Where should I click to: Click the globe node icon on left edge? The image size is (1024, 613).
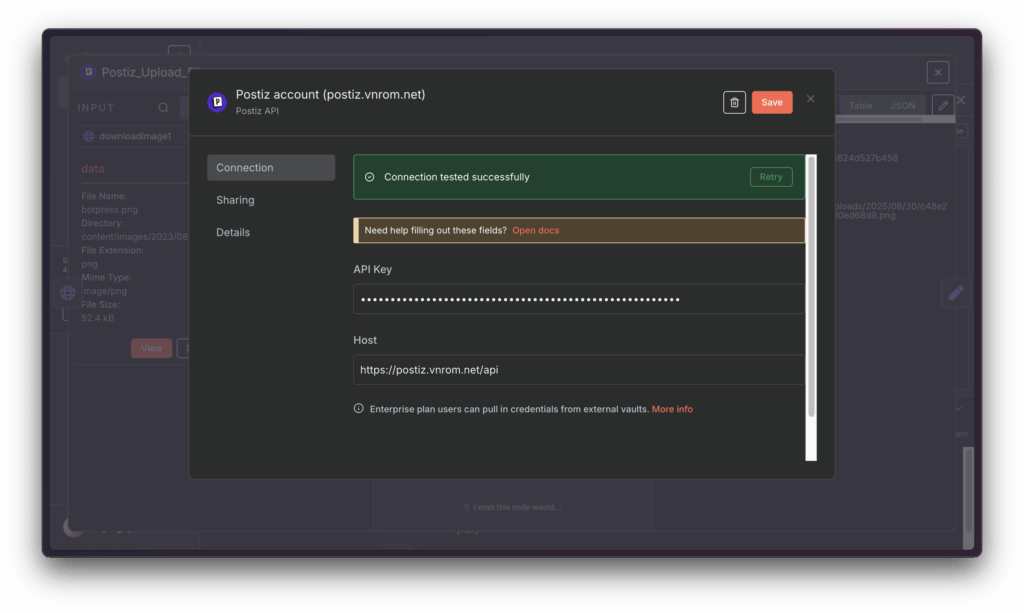point(67,292)
